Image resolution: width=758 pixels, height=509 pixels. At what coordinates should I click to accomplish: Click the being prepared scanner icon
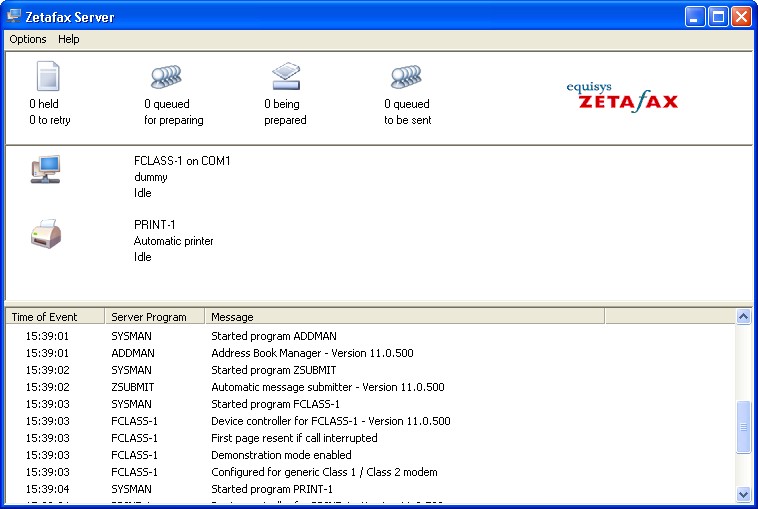tap(286, 77)
